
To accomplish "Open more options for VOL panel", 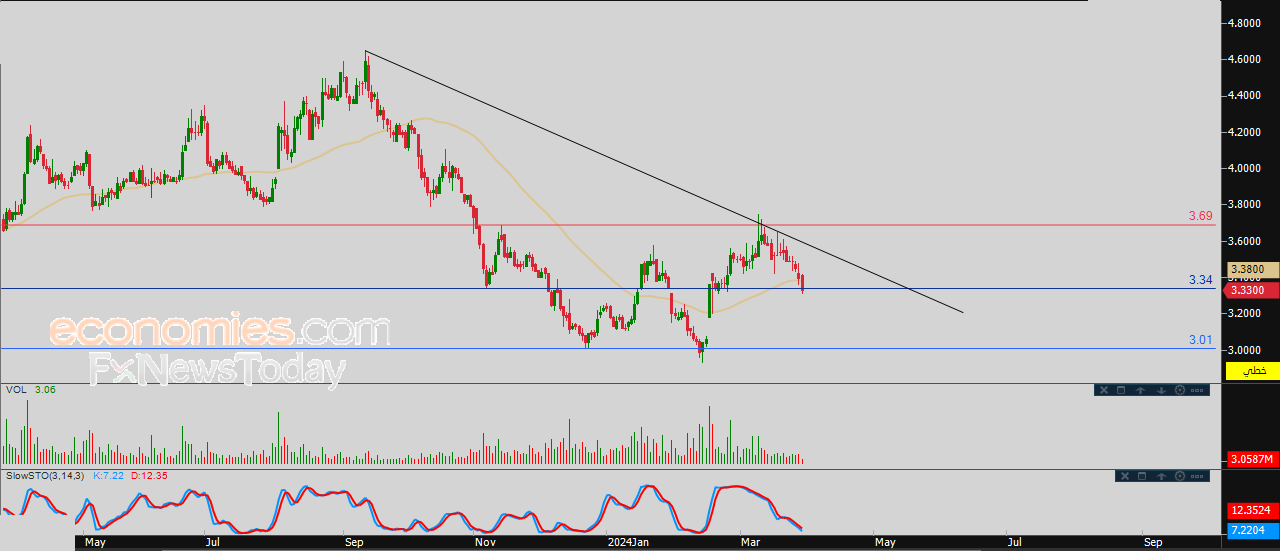I will [x=1199, y=390].
